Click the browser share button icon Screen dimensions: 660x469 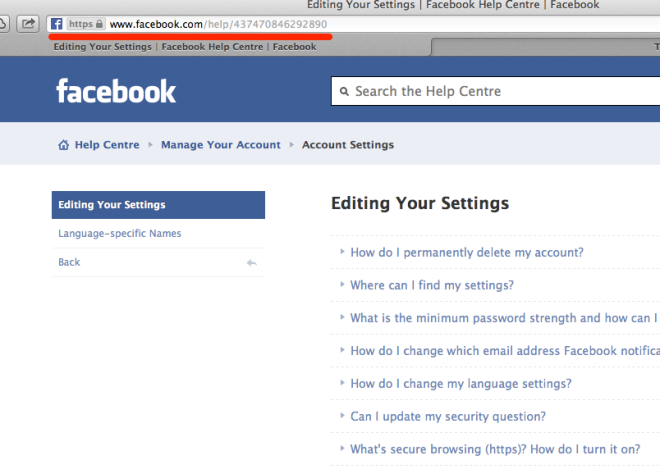[x=28, y=24]
